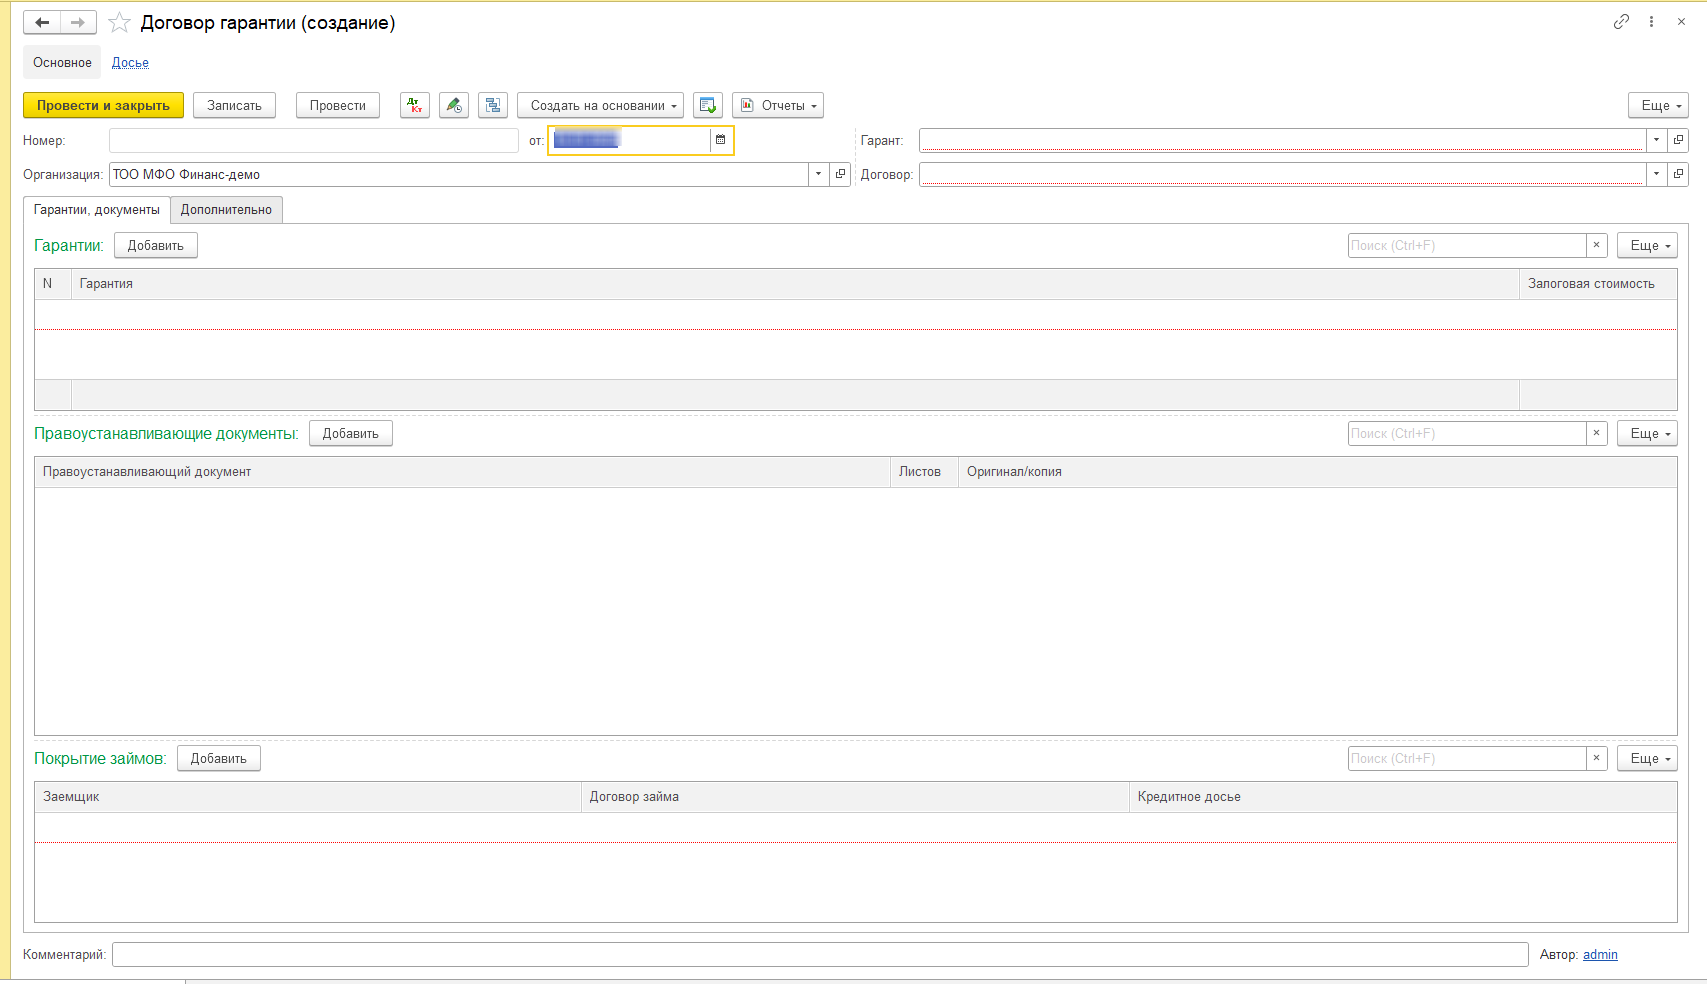Switch to the Основное section
Viewport: 1707px width, 984px height.
(62, 62)
